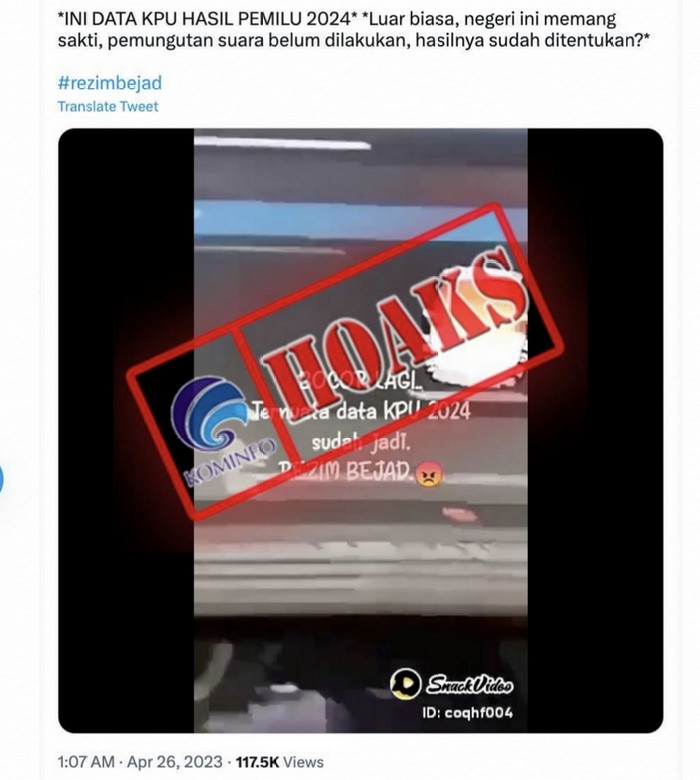The width and height of the screenshot is (700, 780).
Task: Click the Apr 26, 2023 date
Action: coord(175,762)
